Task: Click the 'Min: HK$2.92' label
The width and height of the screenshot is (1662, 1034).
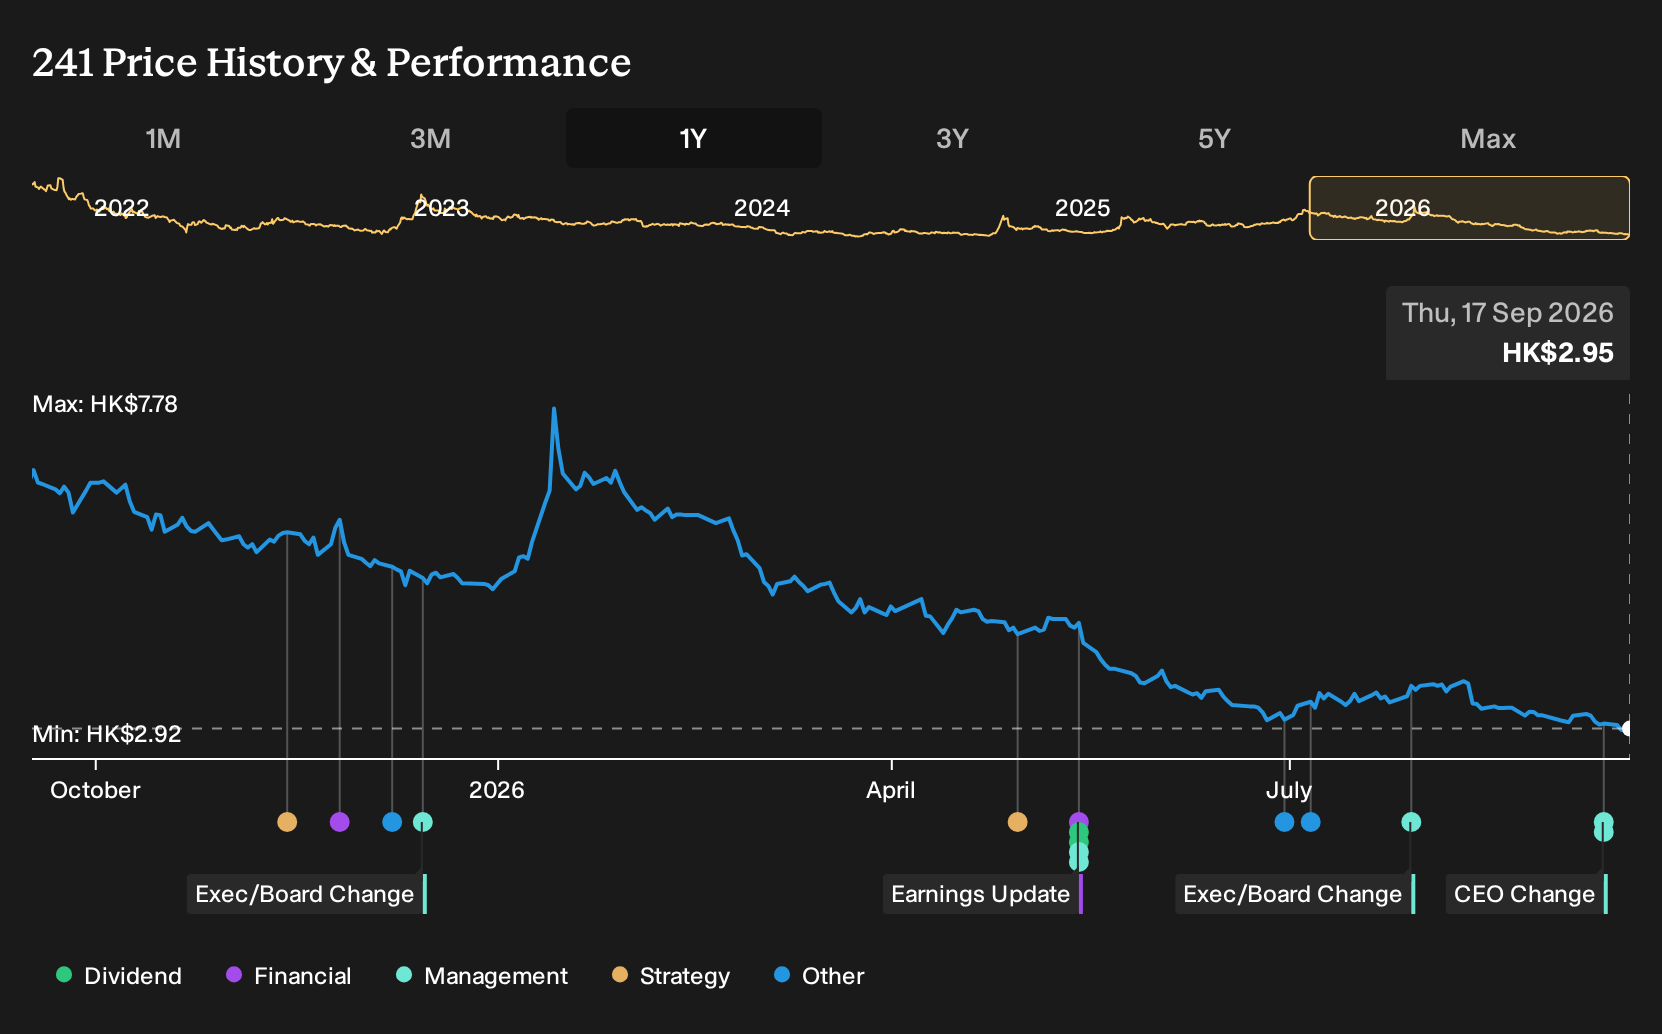Action: point(107,734)
